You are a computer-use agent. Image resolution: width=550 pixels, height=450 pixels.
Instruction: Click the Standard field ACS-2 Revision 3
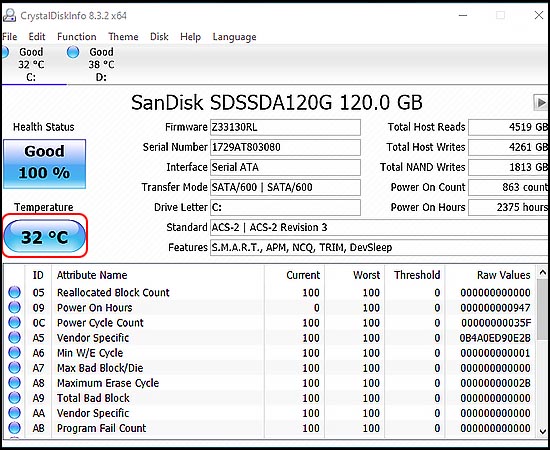[379, 228]
